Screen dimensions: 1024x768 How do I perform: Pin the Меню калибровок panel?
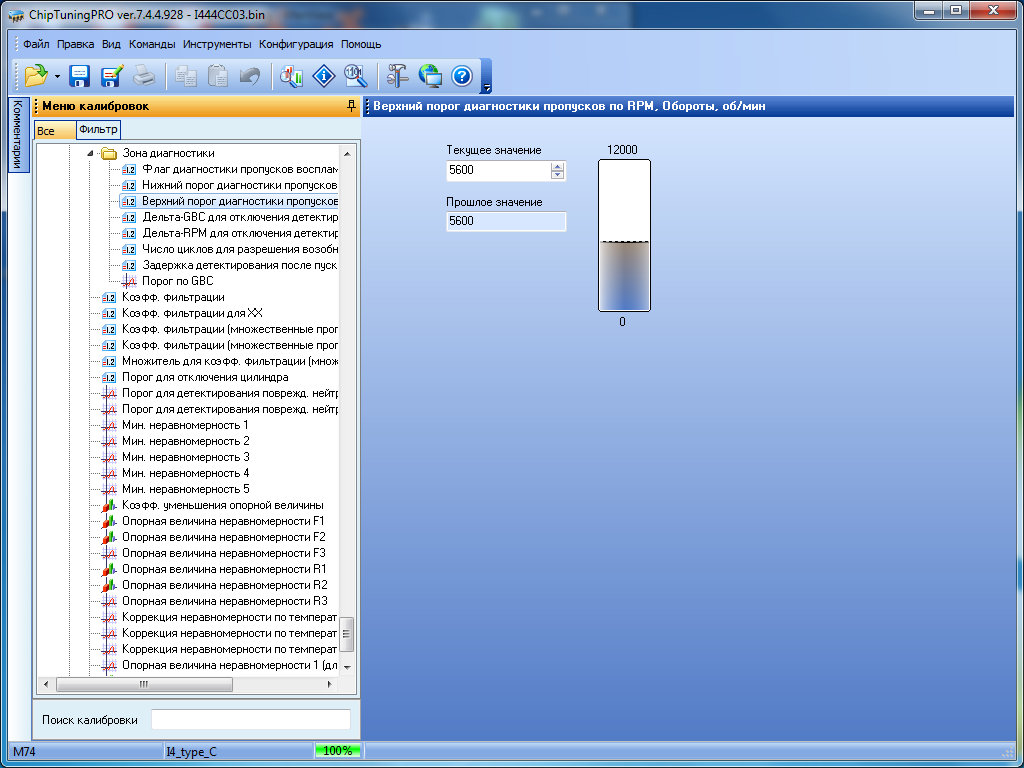(x=351, y=106)
